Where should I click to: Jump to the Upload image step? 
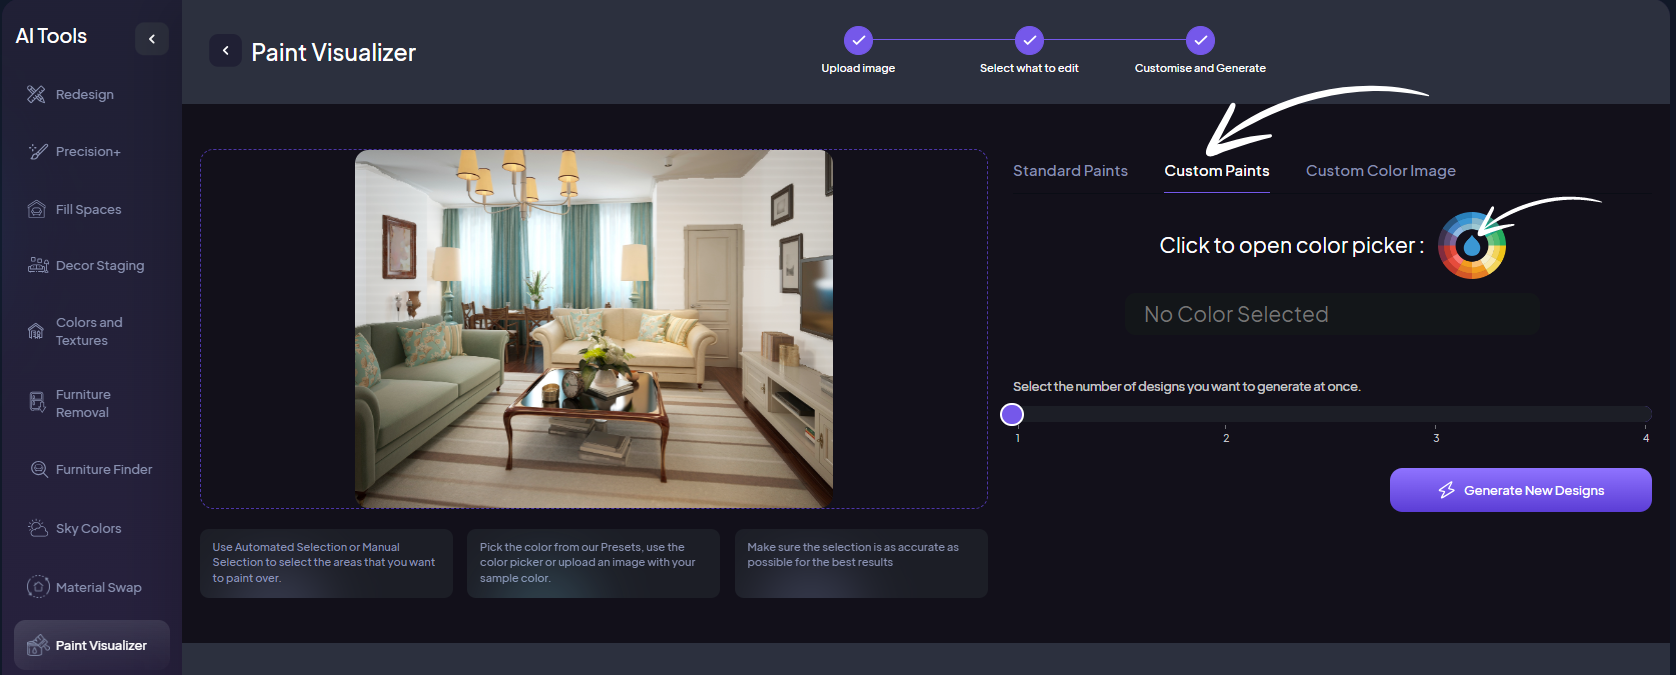[x=858, y=40]
